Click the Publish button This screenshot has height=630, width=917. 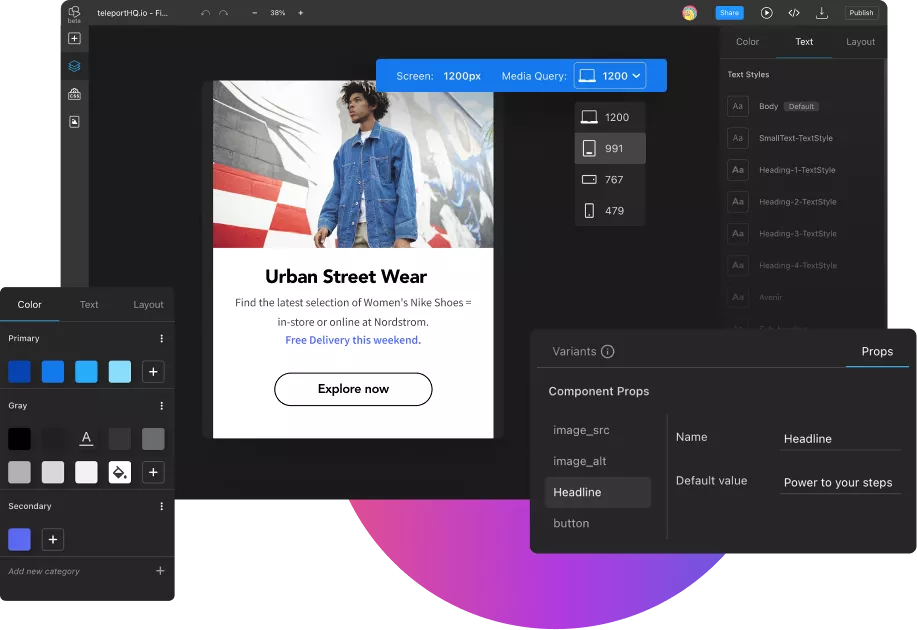860,12
